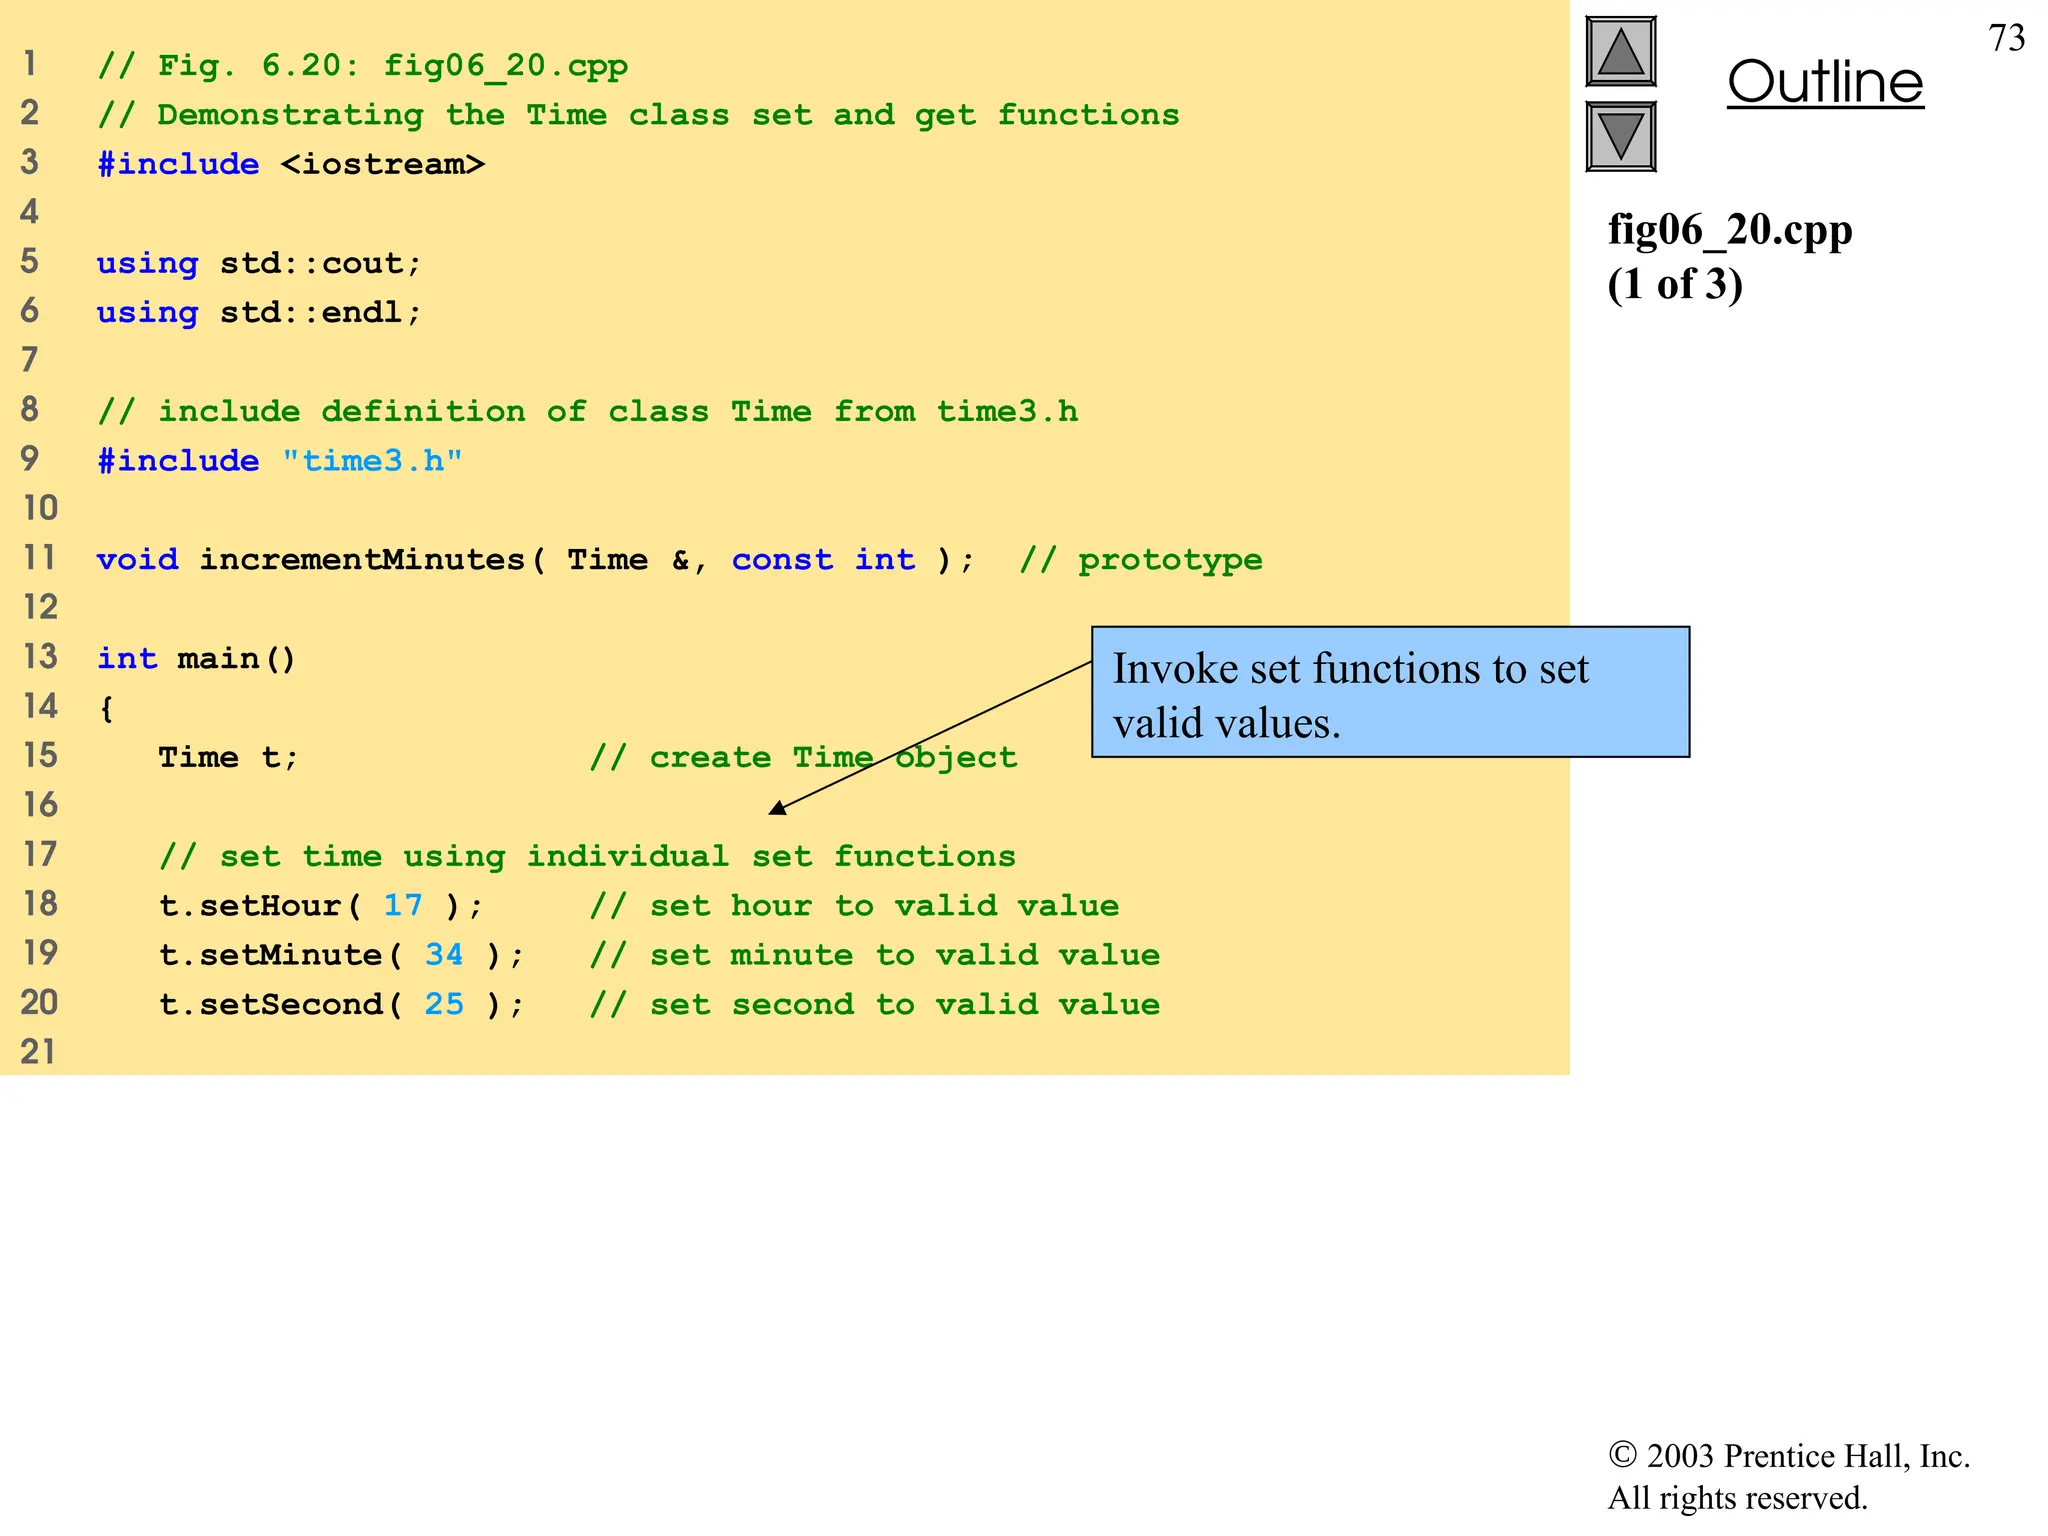Click the '(1 of 3)' page indicator
Viewport: 2048px width, 1536px height.
pos(1675,284)
